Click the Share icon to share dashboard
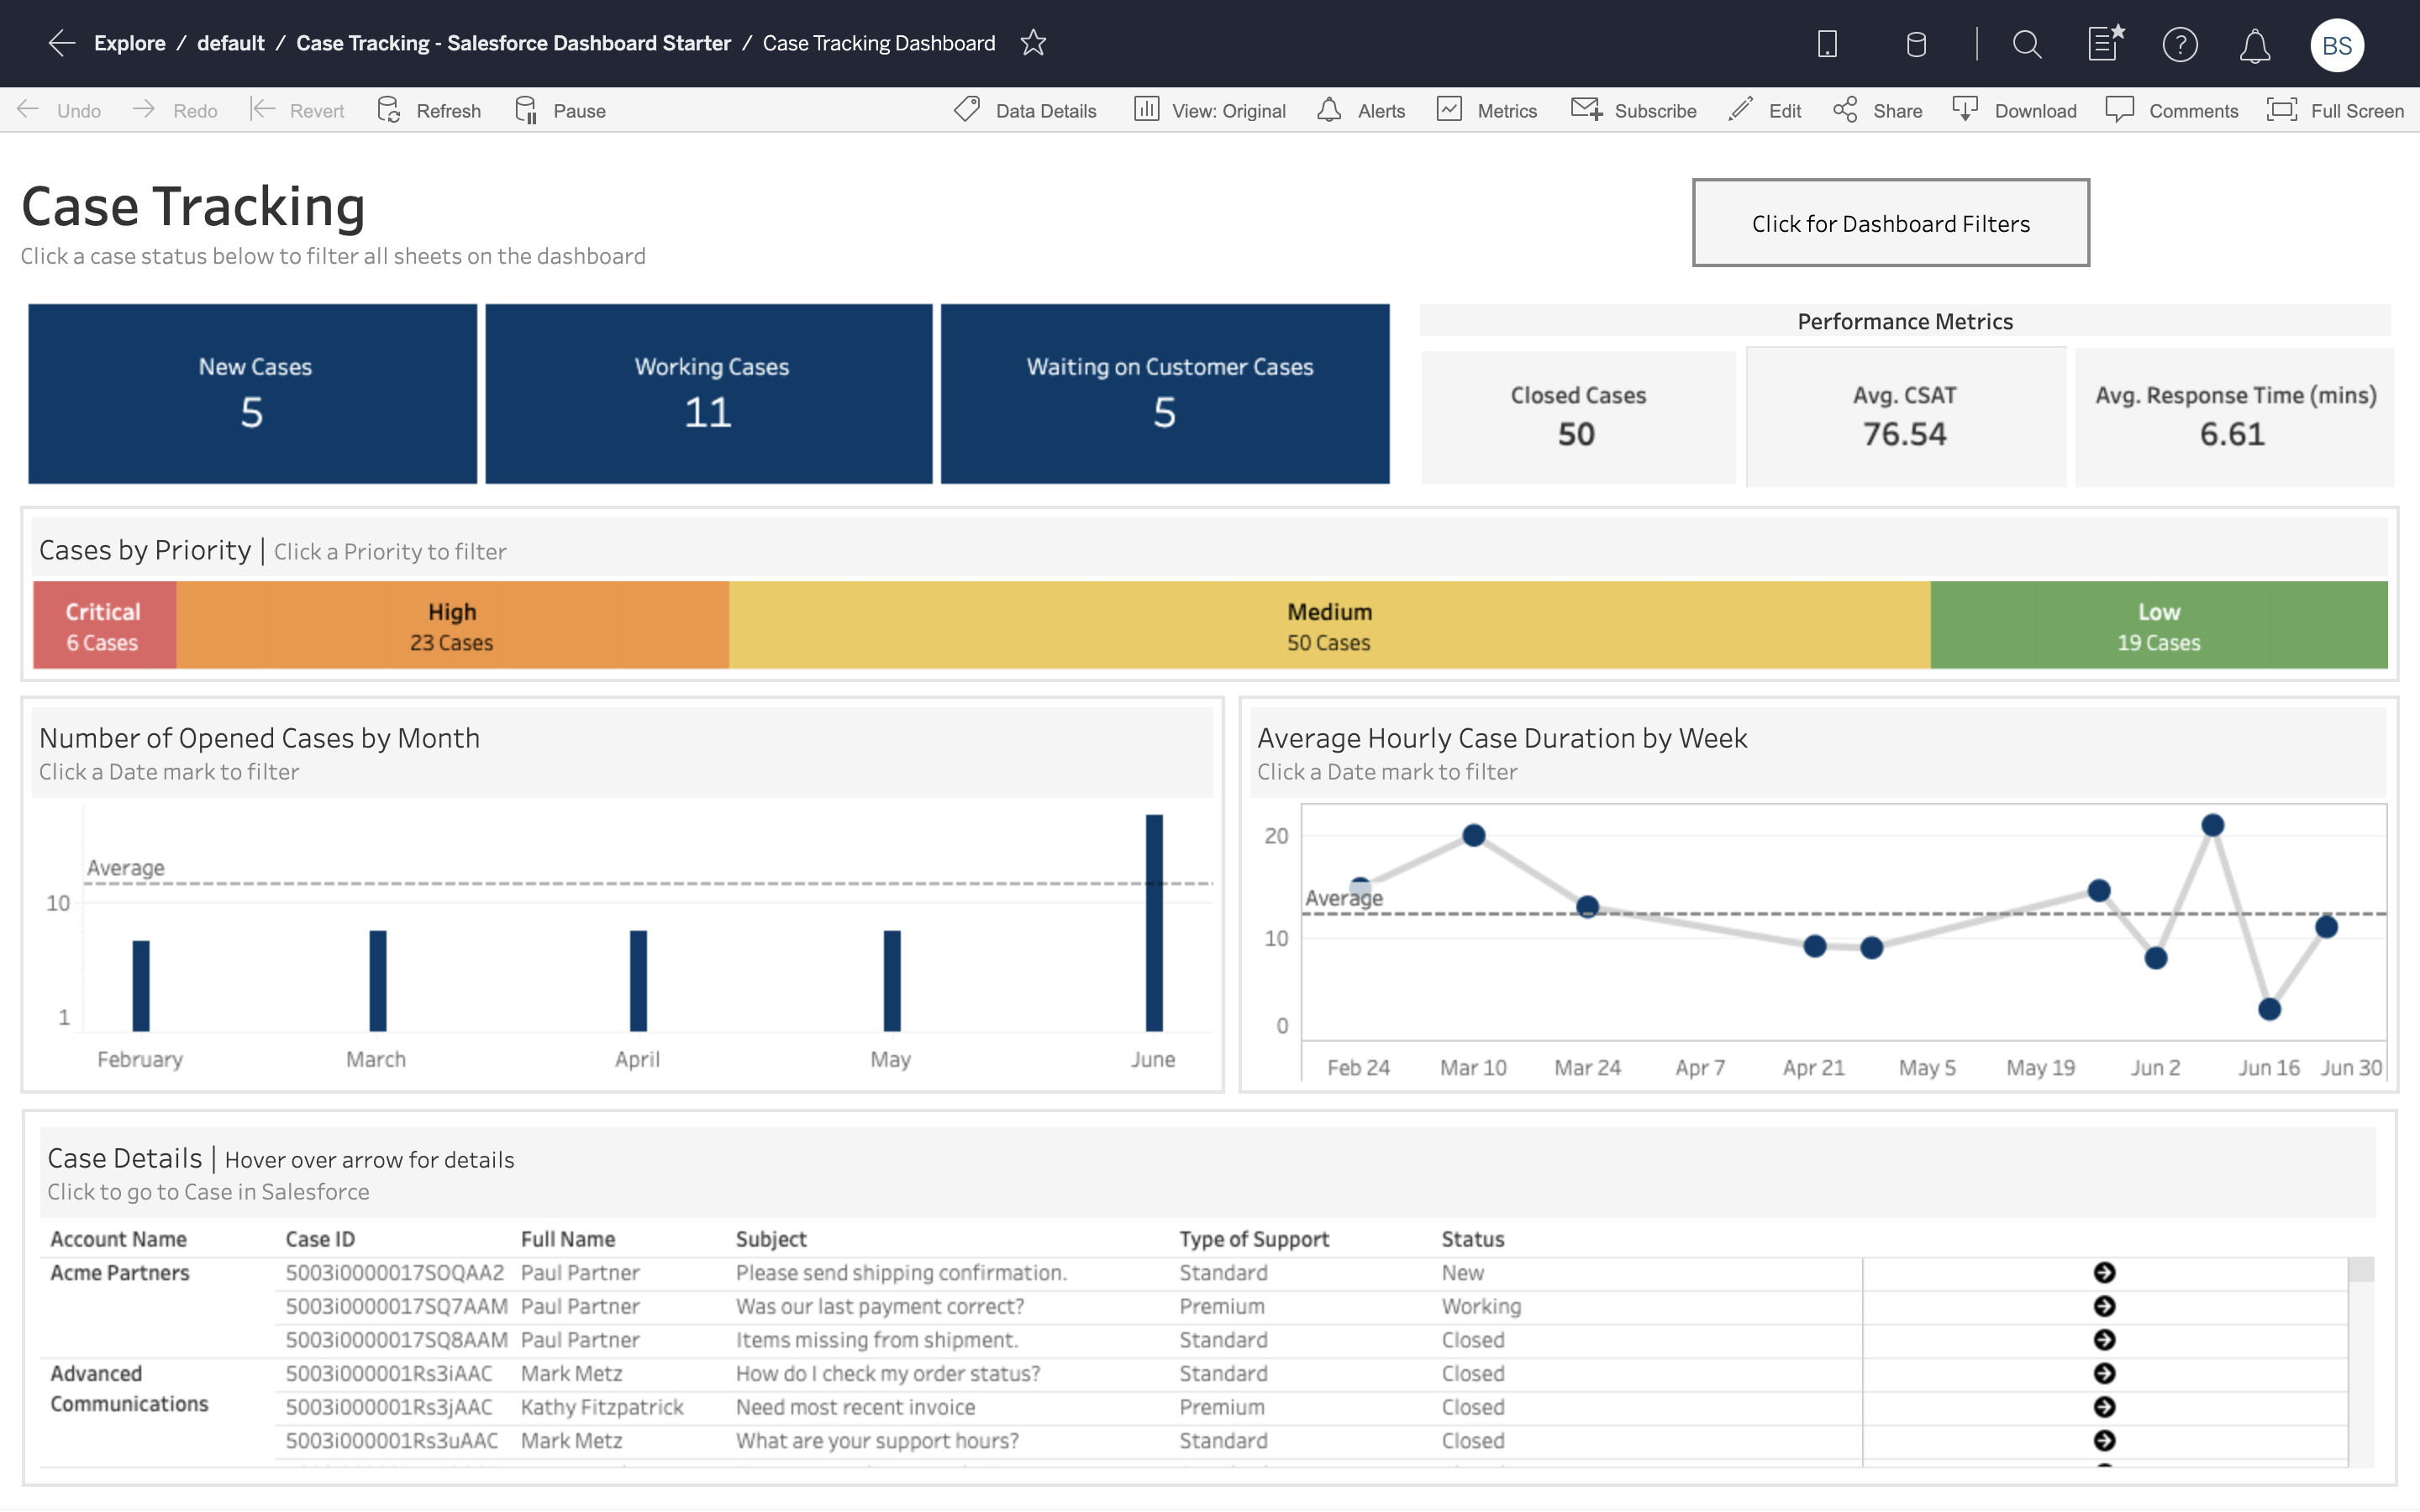 pyautogui.click(x=1844, y=108)
